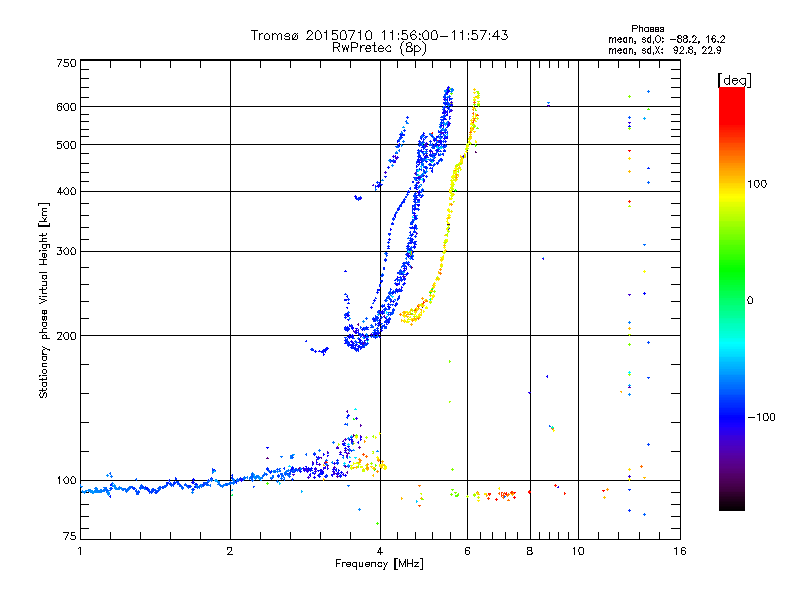Click the black bottom of the colorbar
Image resolution: width=800 pixels, height=600 pixels.
[732, 503]
